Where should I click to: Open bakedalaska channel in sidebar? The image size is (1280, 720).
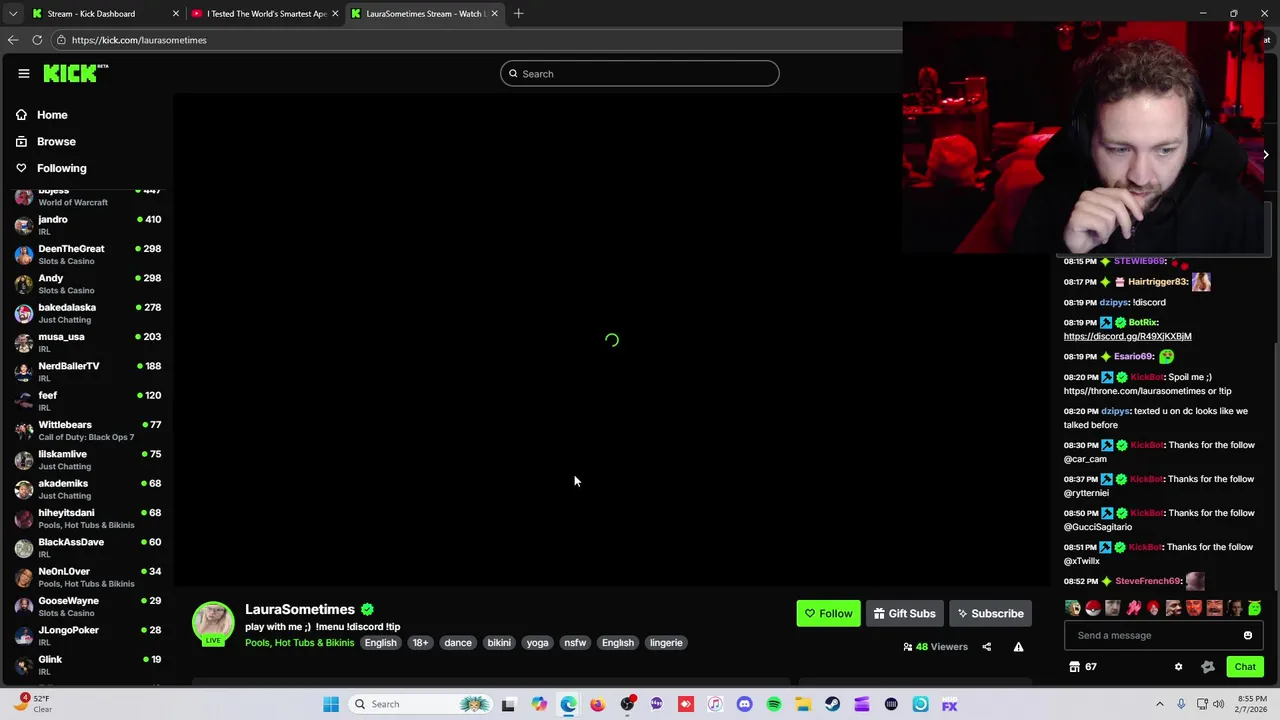point(88,313)
